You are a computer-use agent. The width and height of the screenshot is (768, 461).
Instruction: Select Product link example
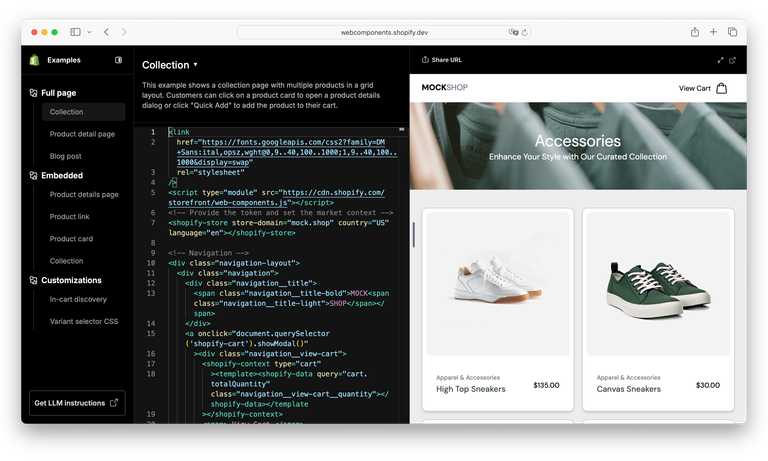coord(70,217)
